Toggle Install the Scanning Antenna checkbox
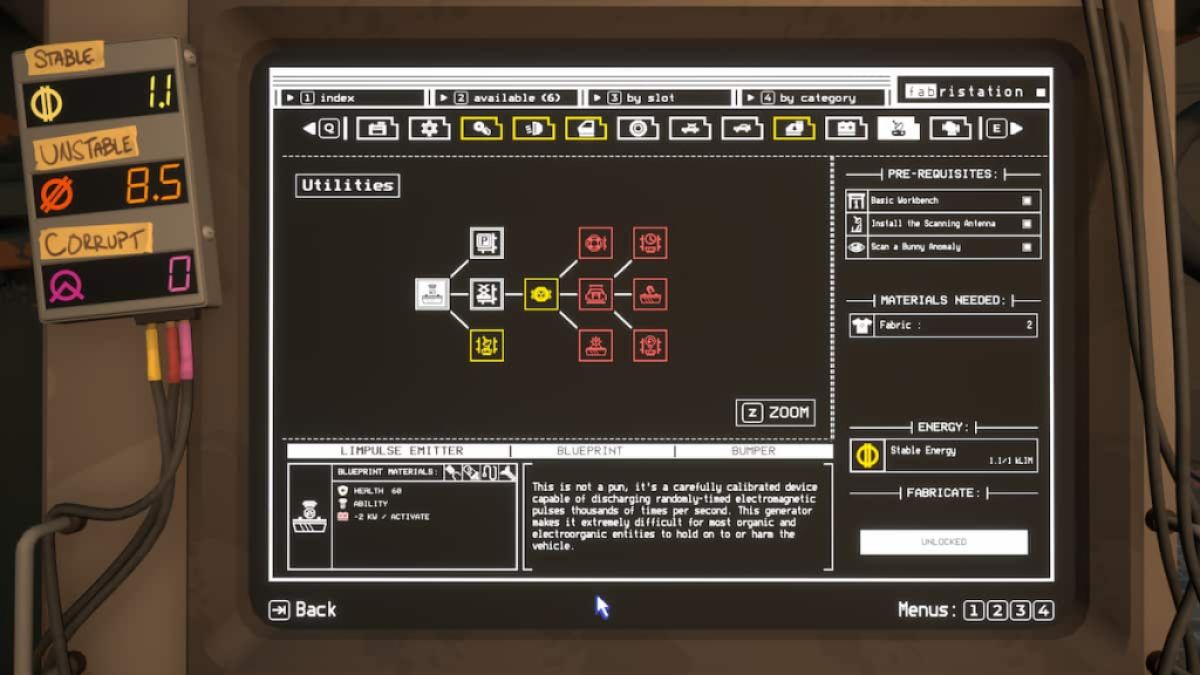Viewport: 1200px width, 675px height. click(1026, 224)
